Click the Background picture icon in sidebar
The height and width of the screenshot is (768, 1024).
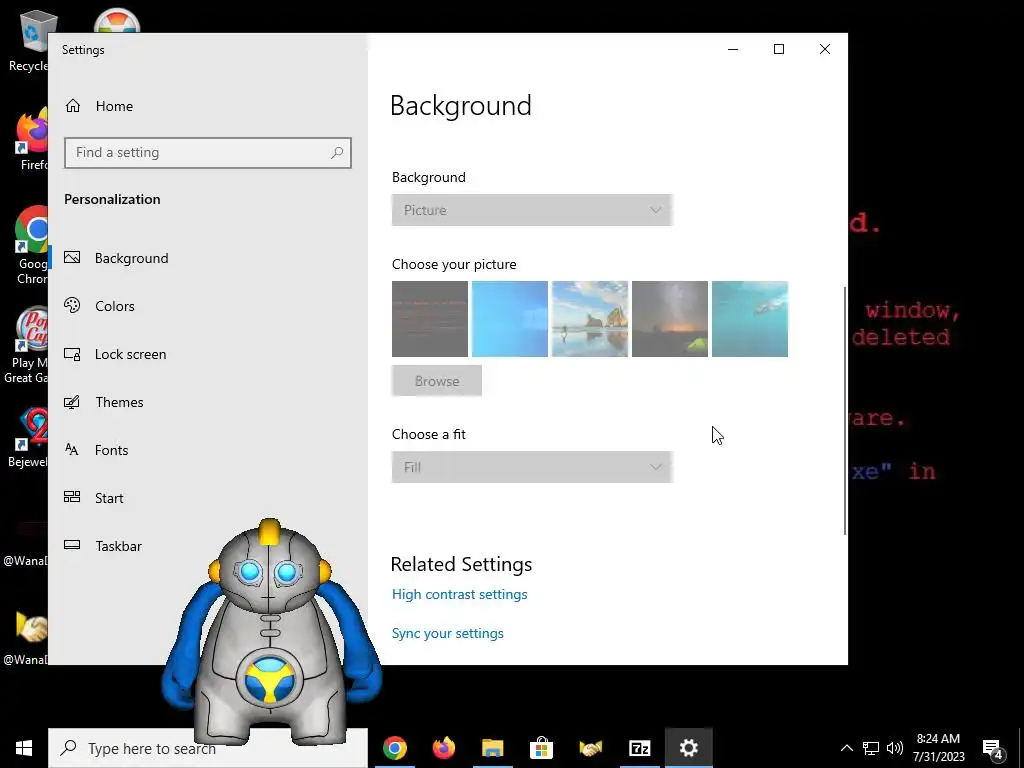click(x=72, y=257)
